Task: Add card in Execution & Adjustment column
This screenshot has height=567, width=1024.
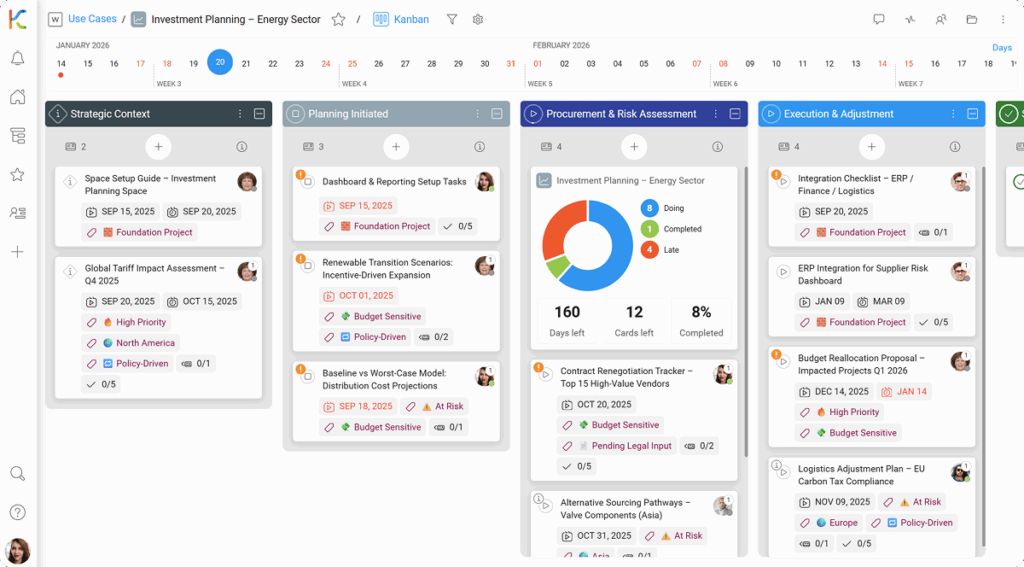Action: tap(871, 147)
